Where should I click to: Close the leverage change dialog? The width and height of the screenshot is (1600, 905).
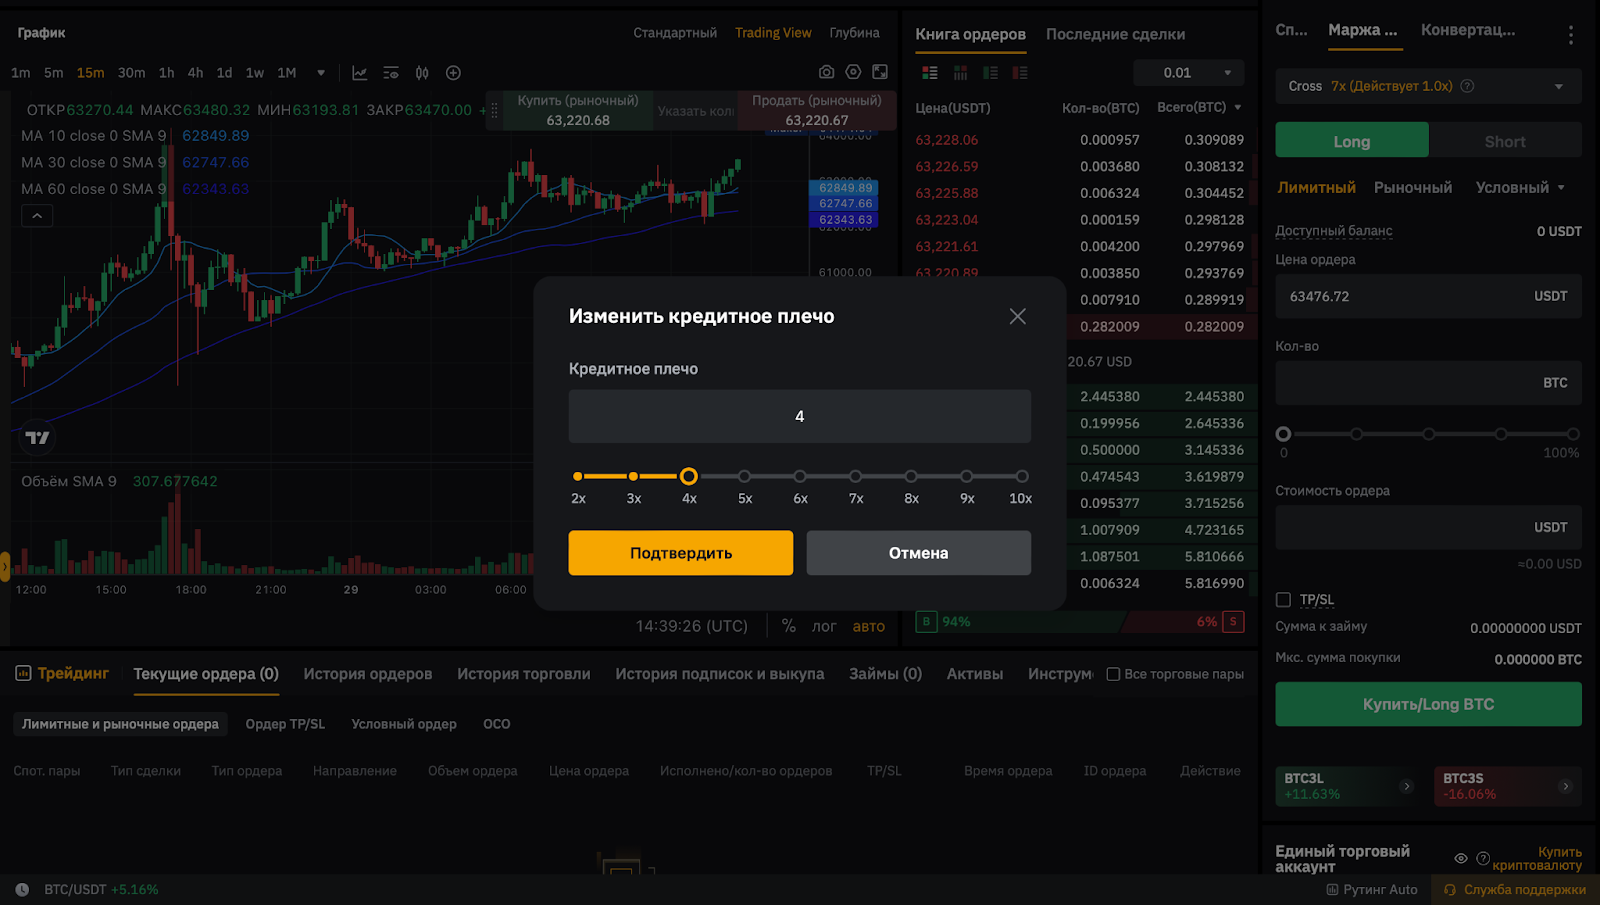(1017, 316)
